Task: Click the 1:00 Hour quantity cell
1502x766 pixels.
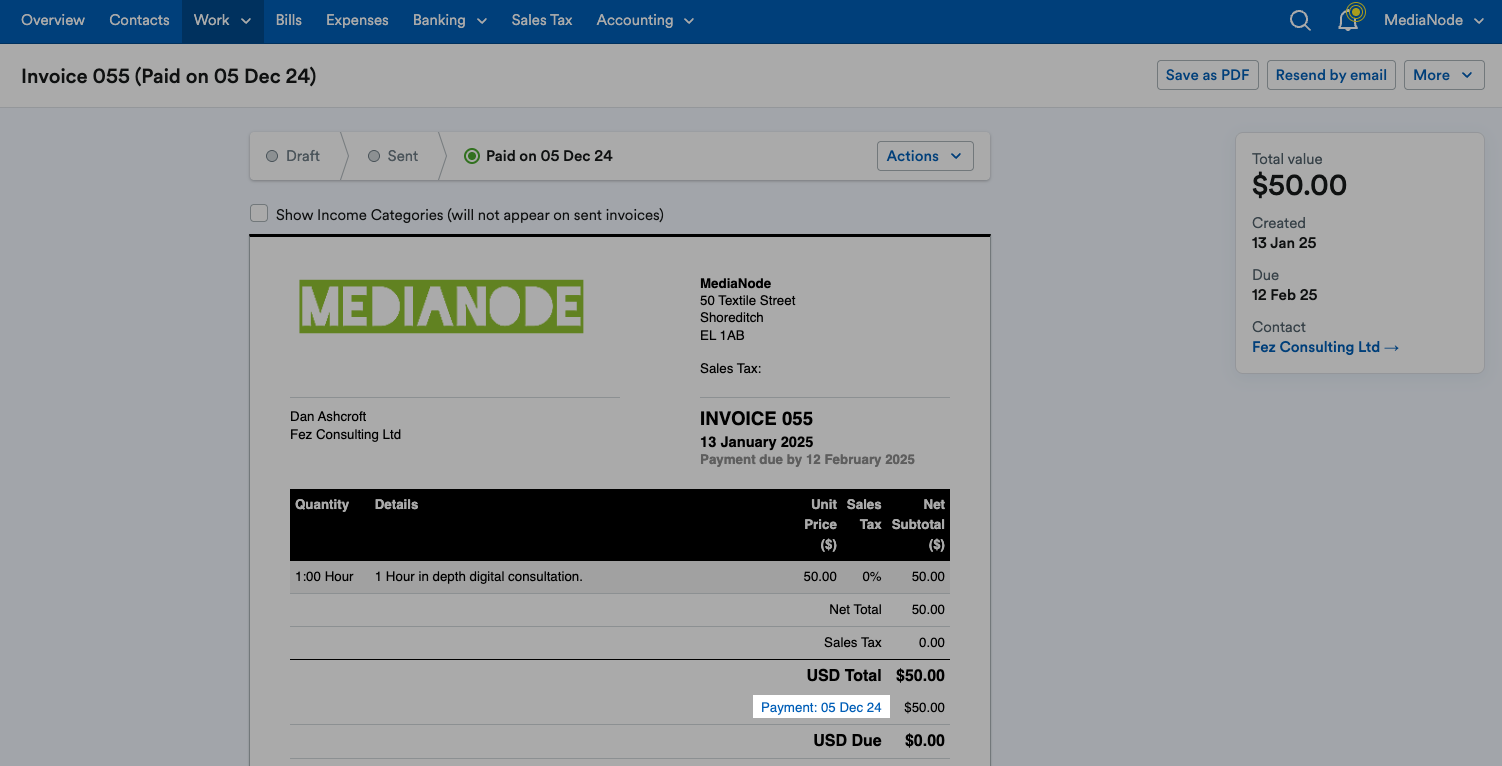Action: [324, 577]
